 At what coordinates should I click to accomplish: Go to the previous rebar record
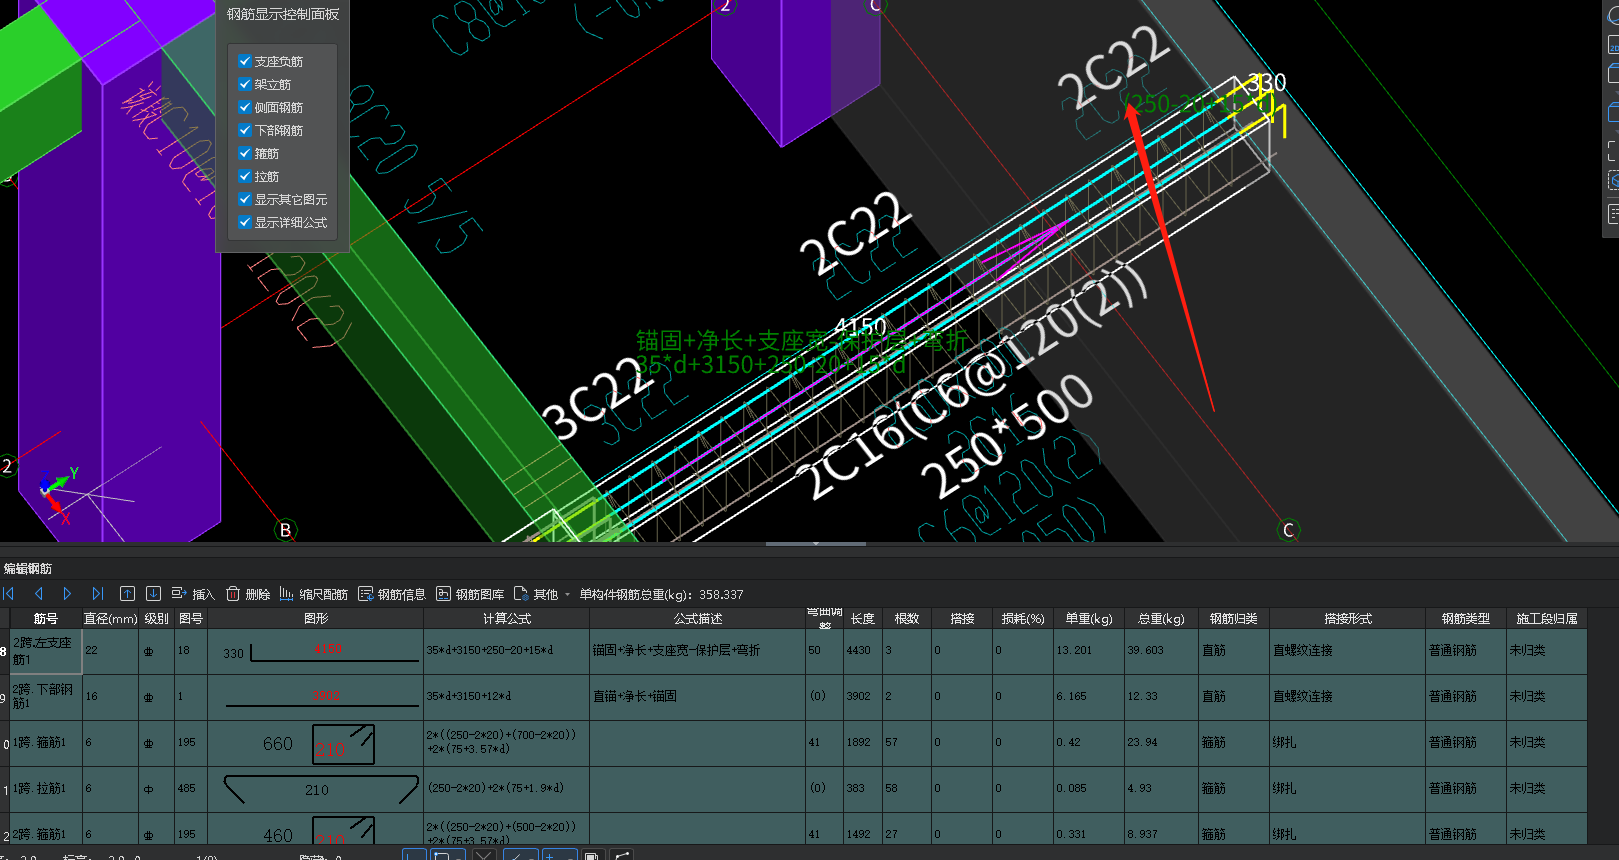(39, 594)
